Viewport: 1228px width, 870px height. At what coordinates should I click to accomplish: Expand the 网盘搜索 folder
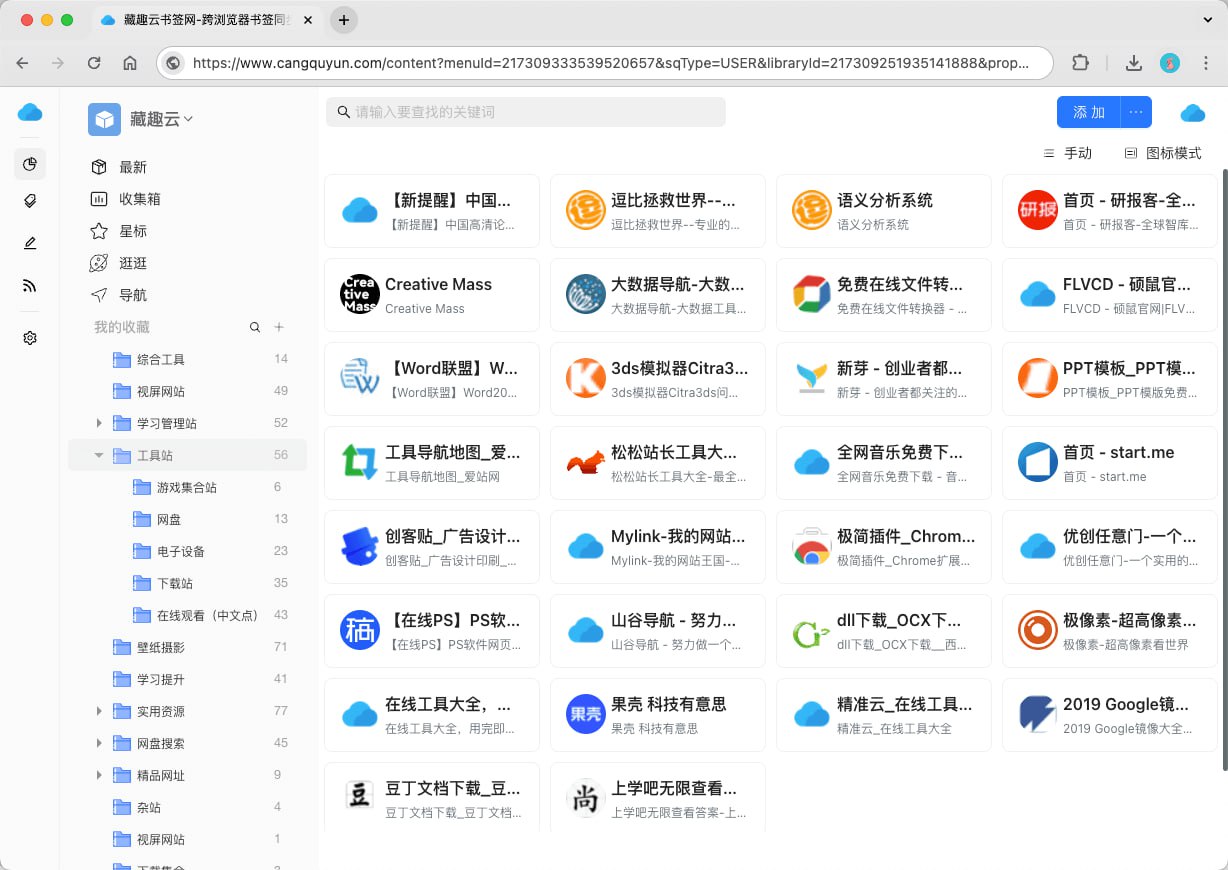coord(99,743)
